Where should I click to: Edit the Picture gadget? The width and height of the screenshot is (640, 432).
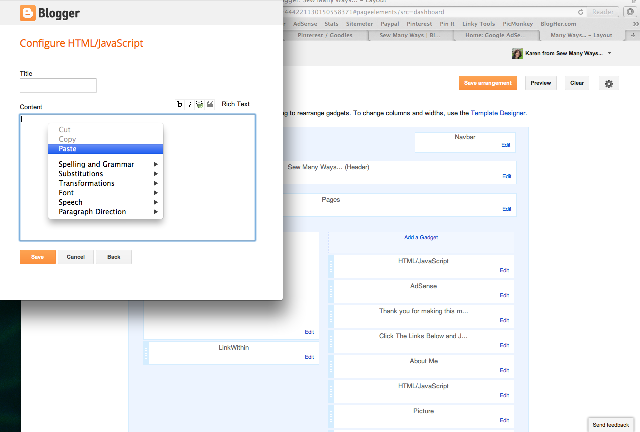504,420
